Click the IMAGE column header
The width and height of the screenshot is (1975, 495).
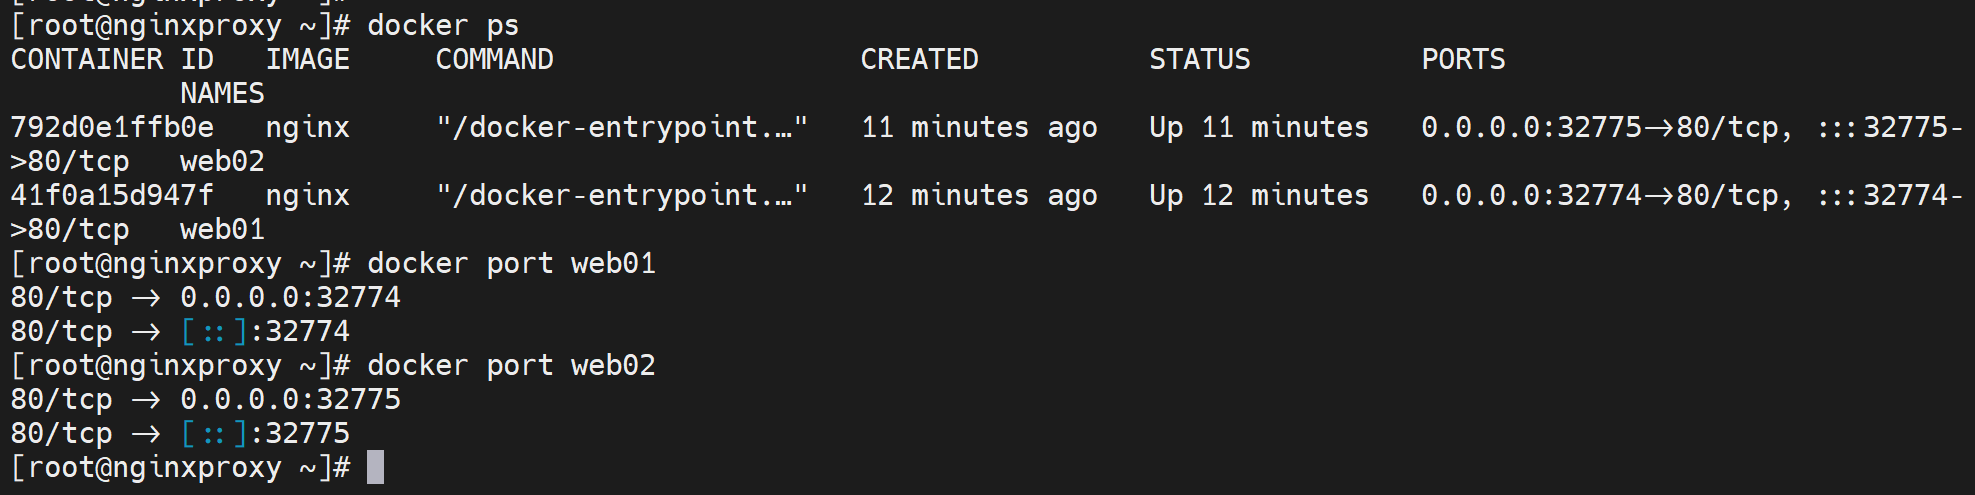(308, 59)
